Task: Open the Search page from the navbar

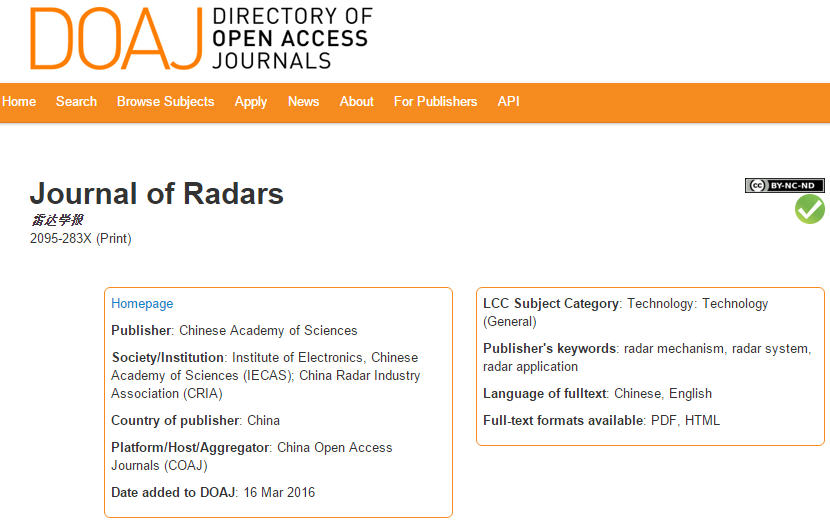Action: pos(76,101)
